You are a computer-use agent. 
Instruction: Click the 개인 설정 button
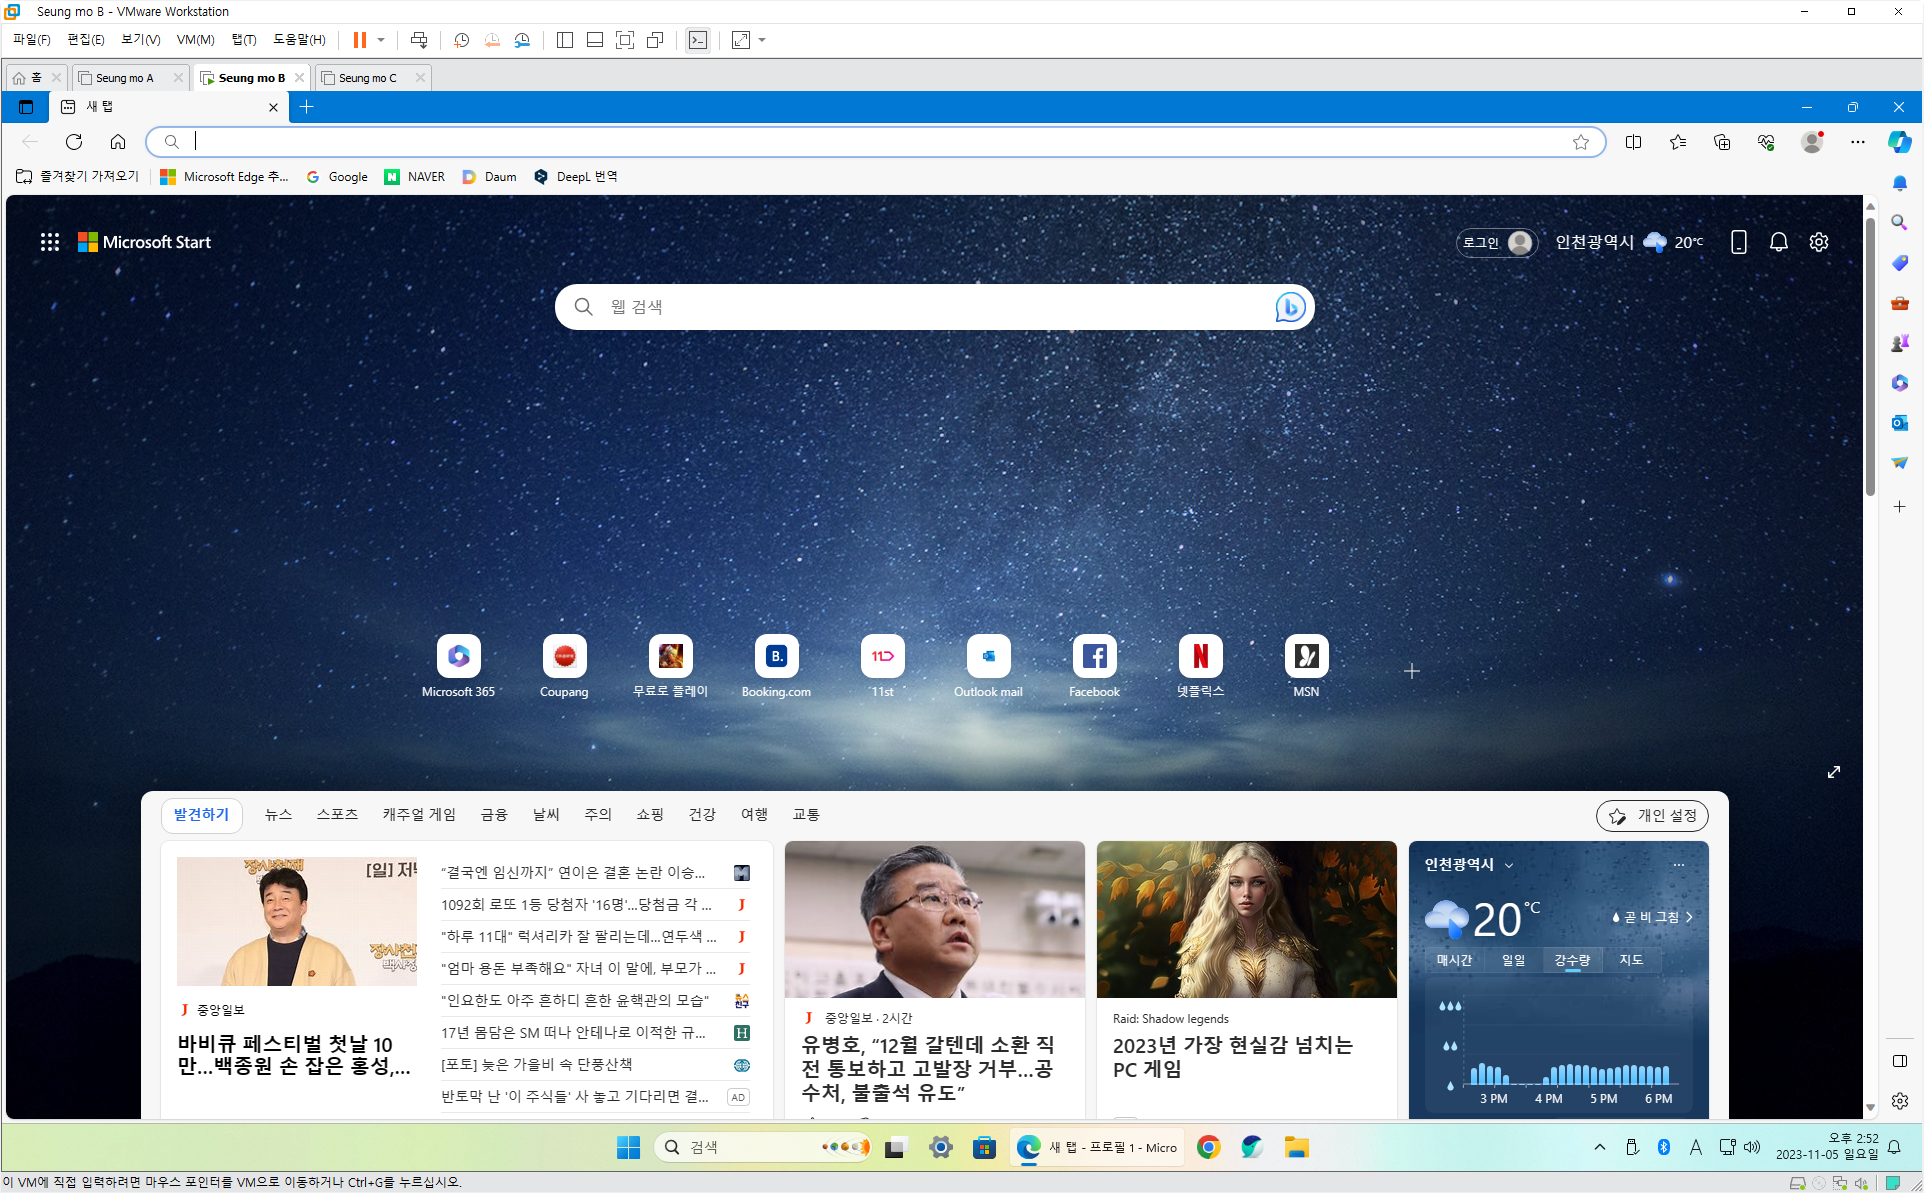pyautogui.click(x=1652, y=815)
